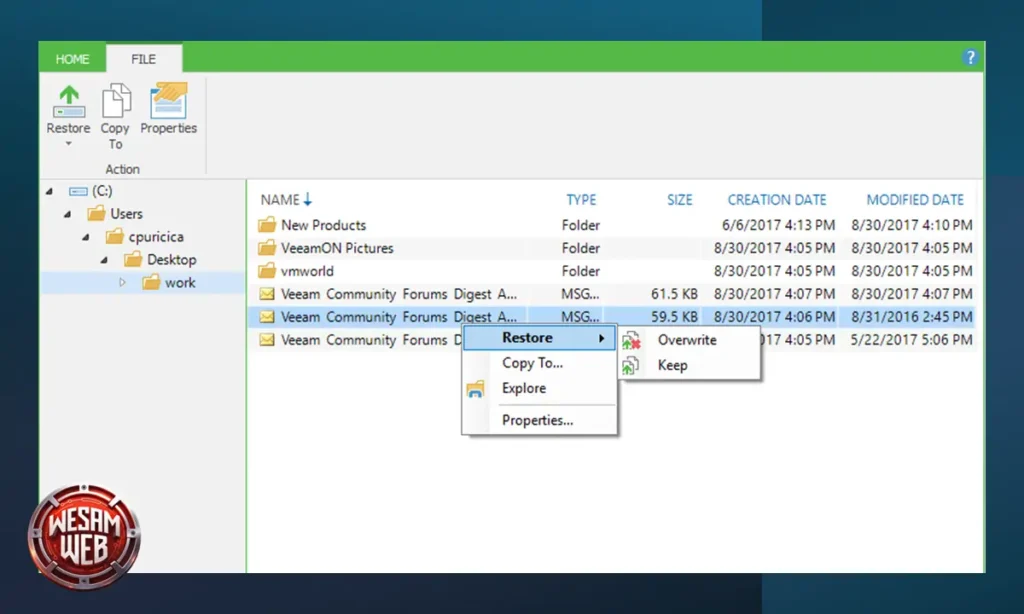Open Properties via the ribbon icon
The image size is (1024, 614).
(168, 101)
